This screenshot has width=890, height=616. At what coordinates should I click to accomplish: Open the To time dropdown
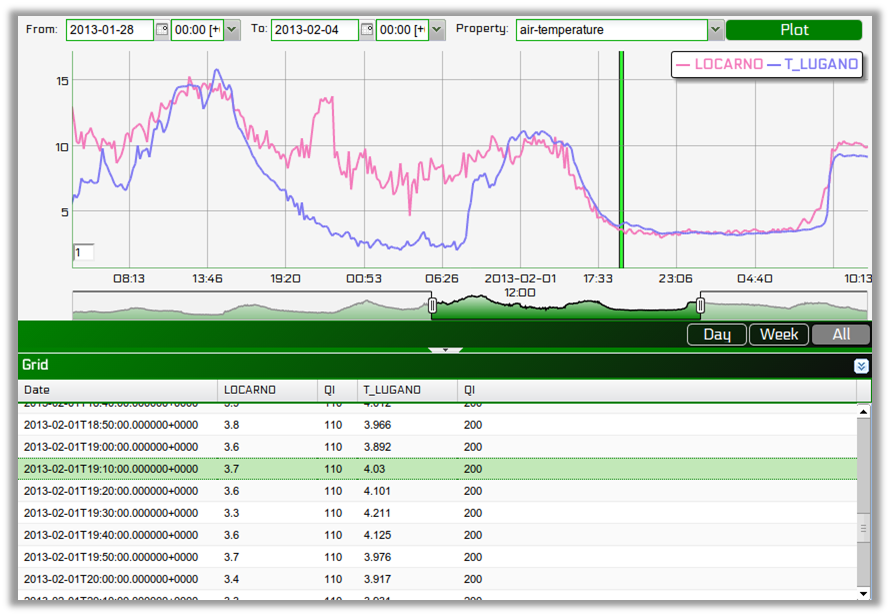[437, 29]
